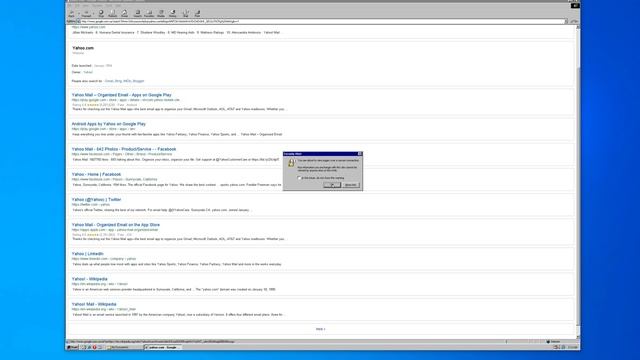The height and width of the screenshot is (360, 640).
Task: Open 'Yahoo (@Yahoo) | Twitter' result
Action: point(96,200)
